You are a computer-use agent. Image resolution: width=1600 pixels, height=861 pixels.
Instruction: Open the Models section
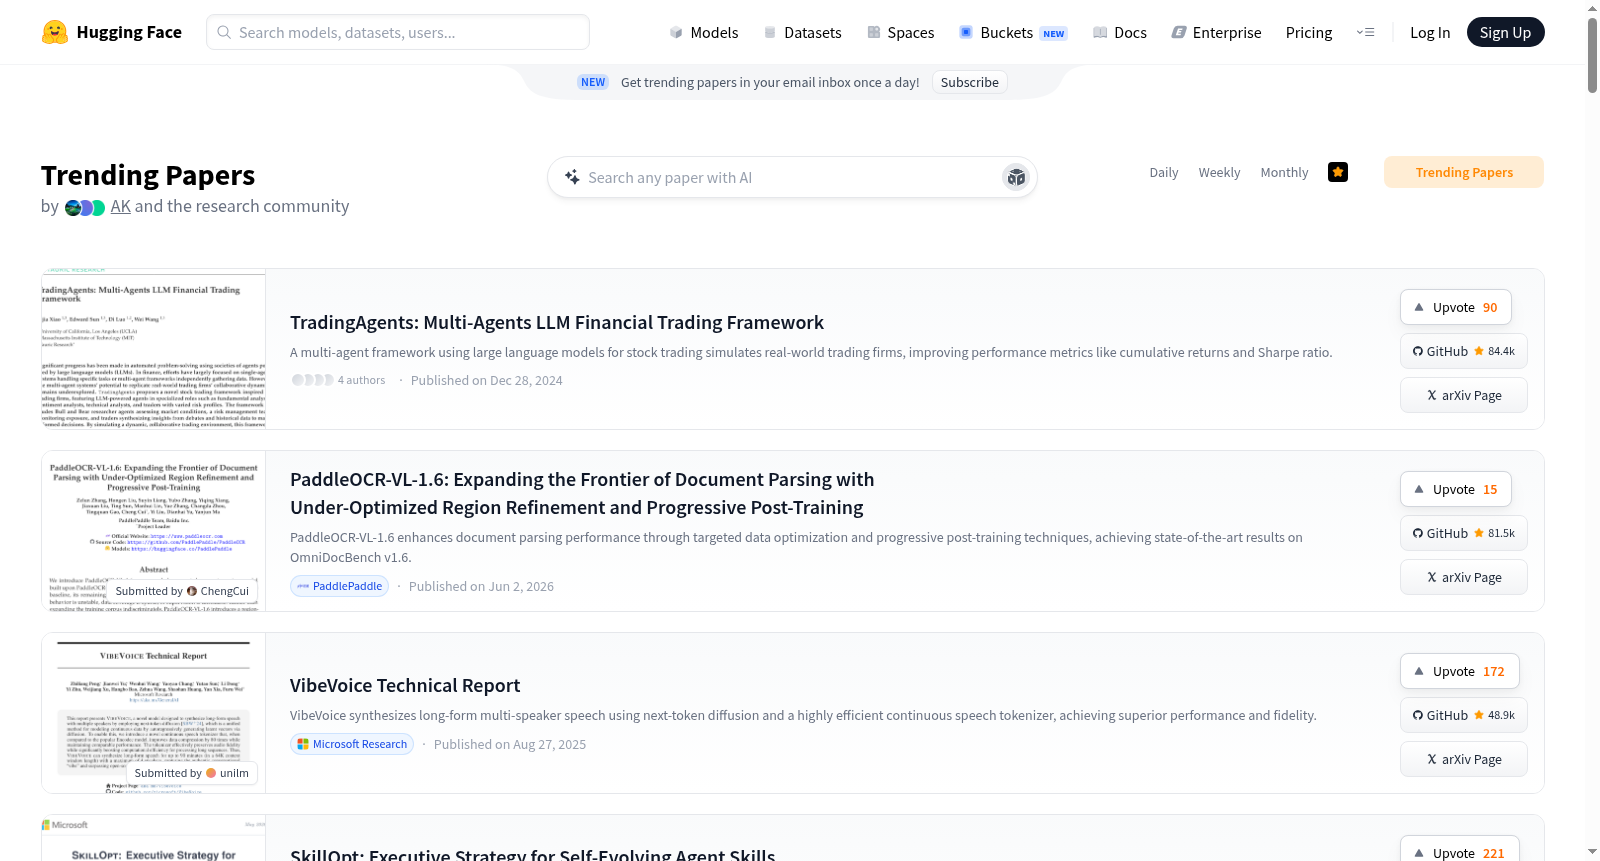[704, 32]
